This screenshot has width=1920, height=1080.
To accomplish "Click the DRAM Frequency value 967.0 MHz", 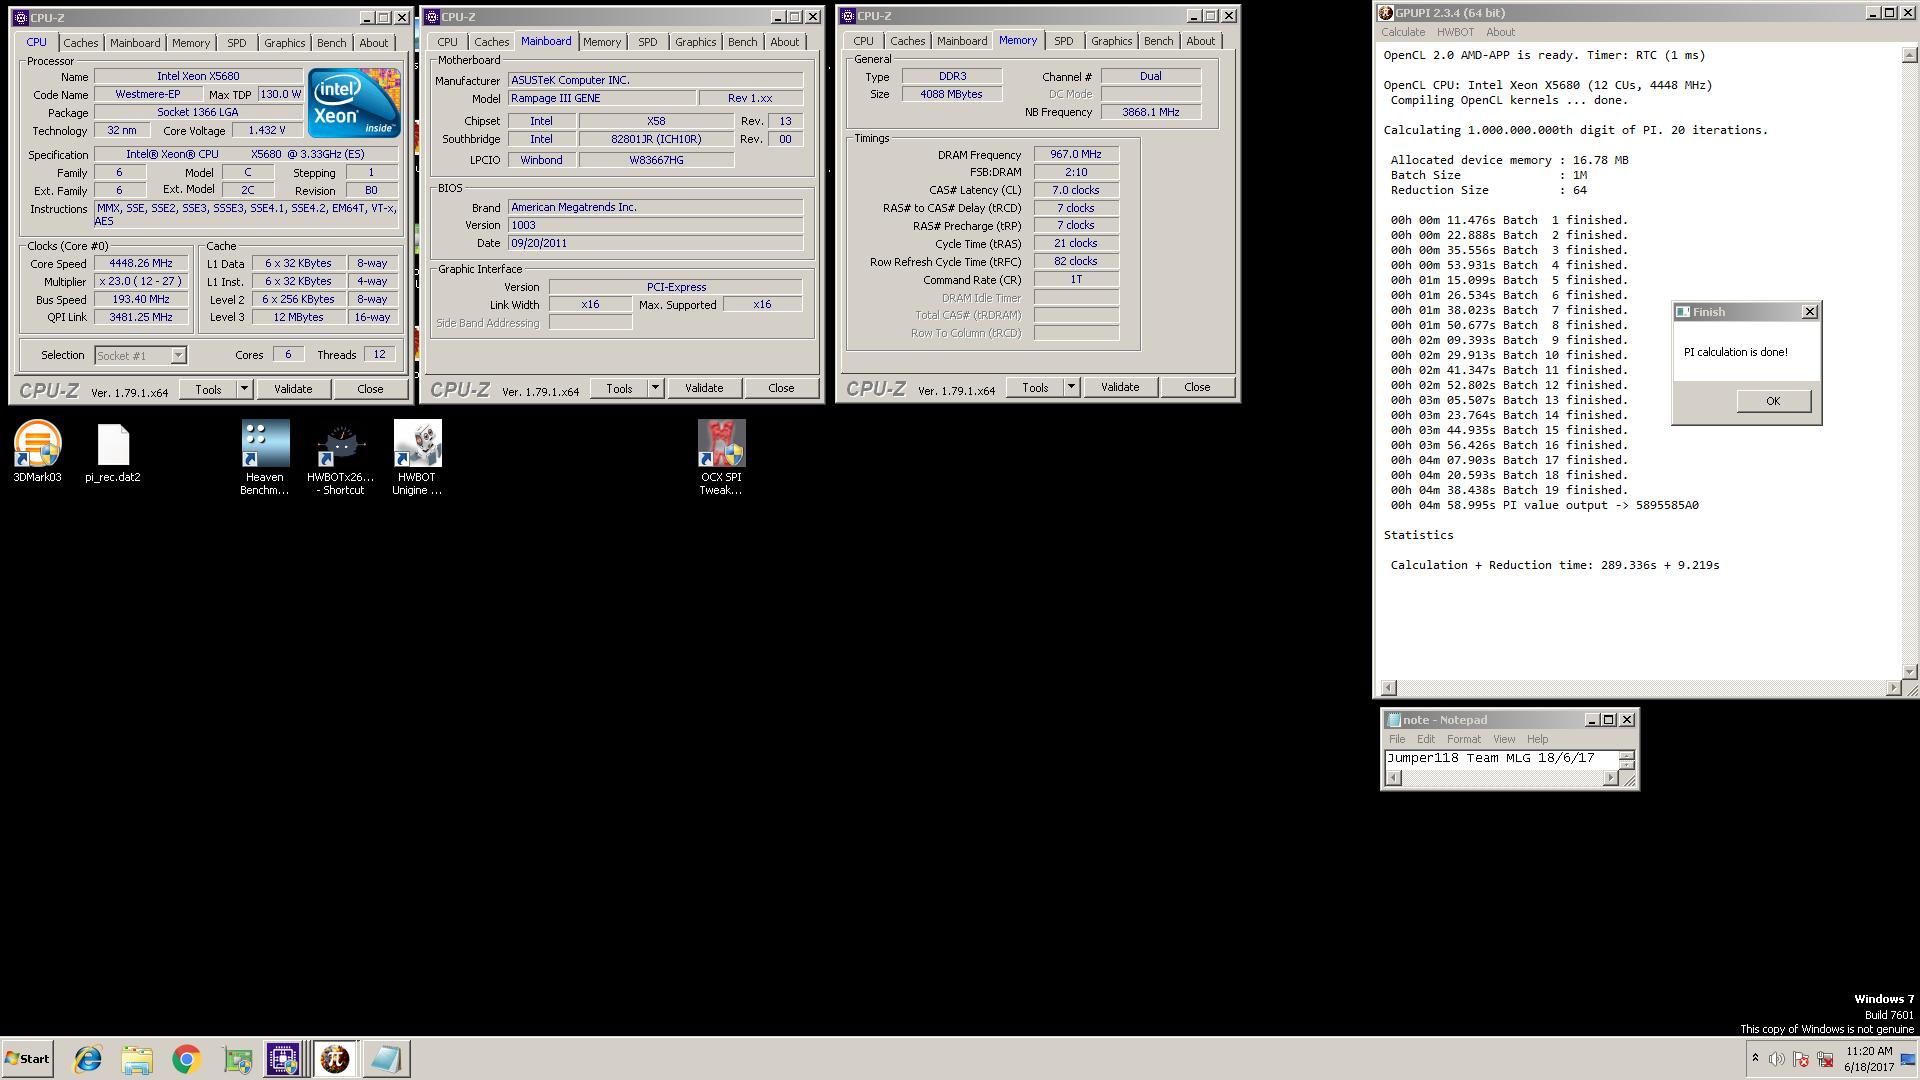I will pos(1076,154).
